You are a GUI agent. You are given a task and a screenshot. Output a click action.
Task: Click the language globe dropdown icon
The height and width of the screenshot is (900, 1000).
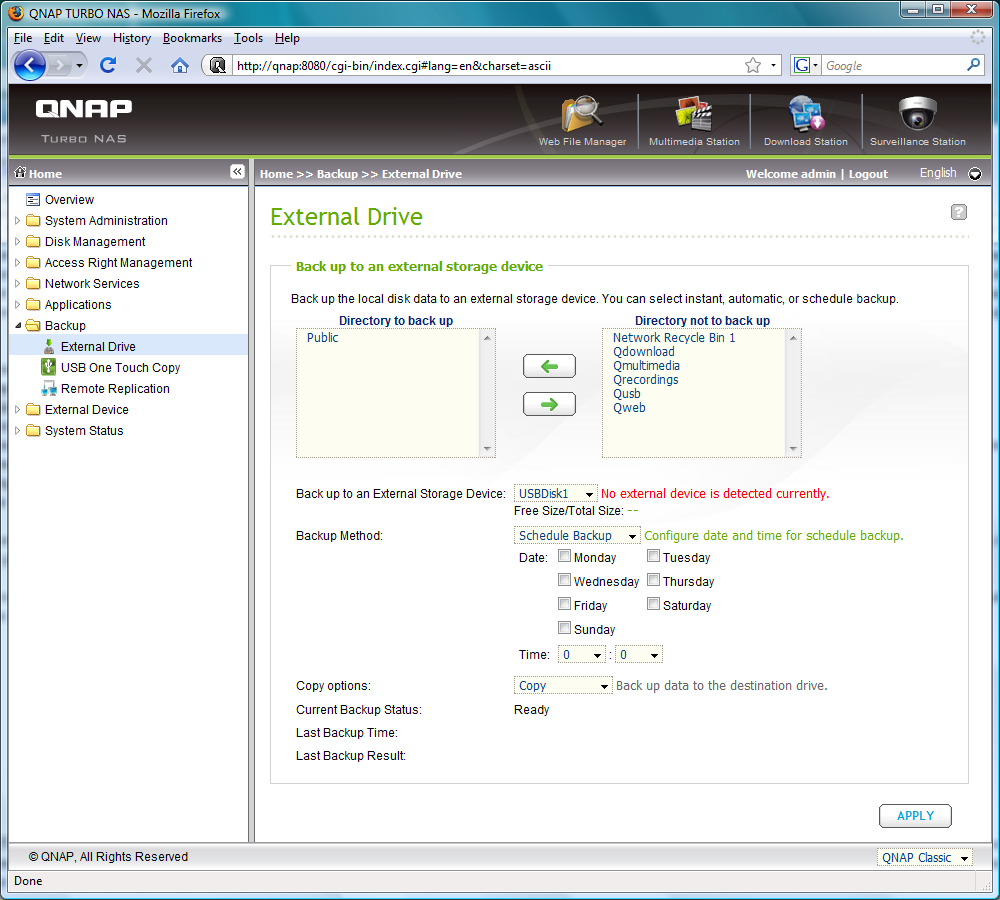[974, 173]
